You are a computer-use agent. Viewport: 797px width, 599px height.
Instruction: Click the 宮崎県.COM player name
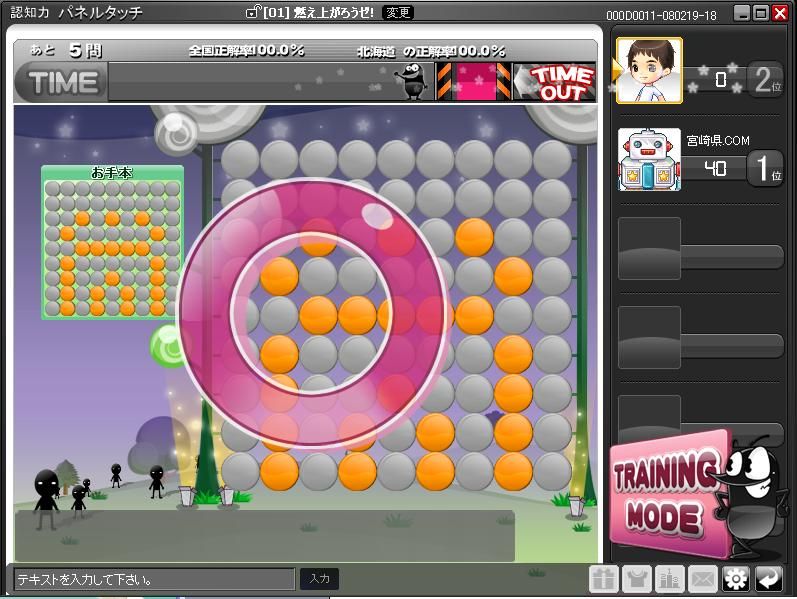(718, 140)
